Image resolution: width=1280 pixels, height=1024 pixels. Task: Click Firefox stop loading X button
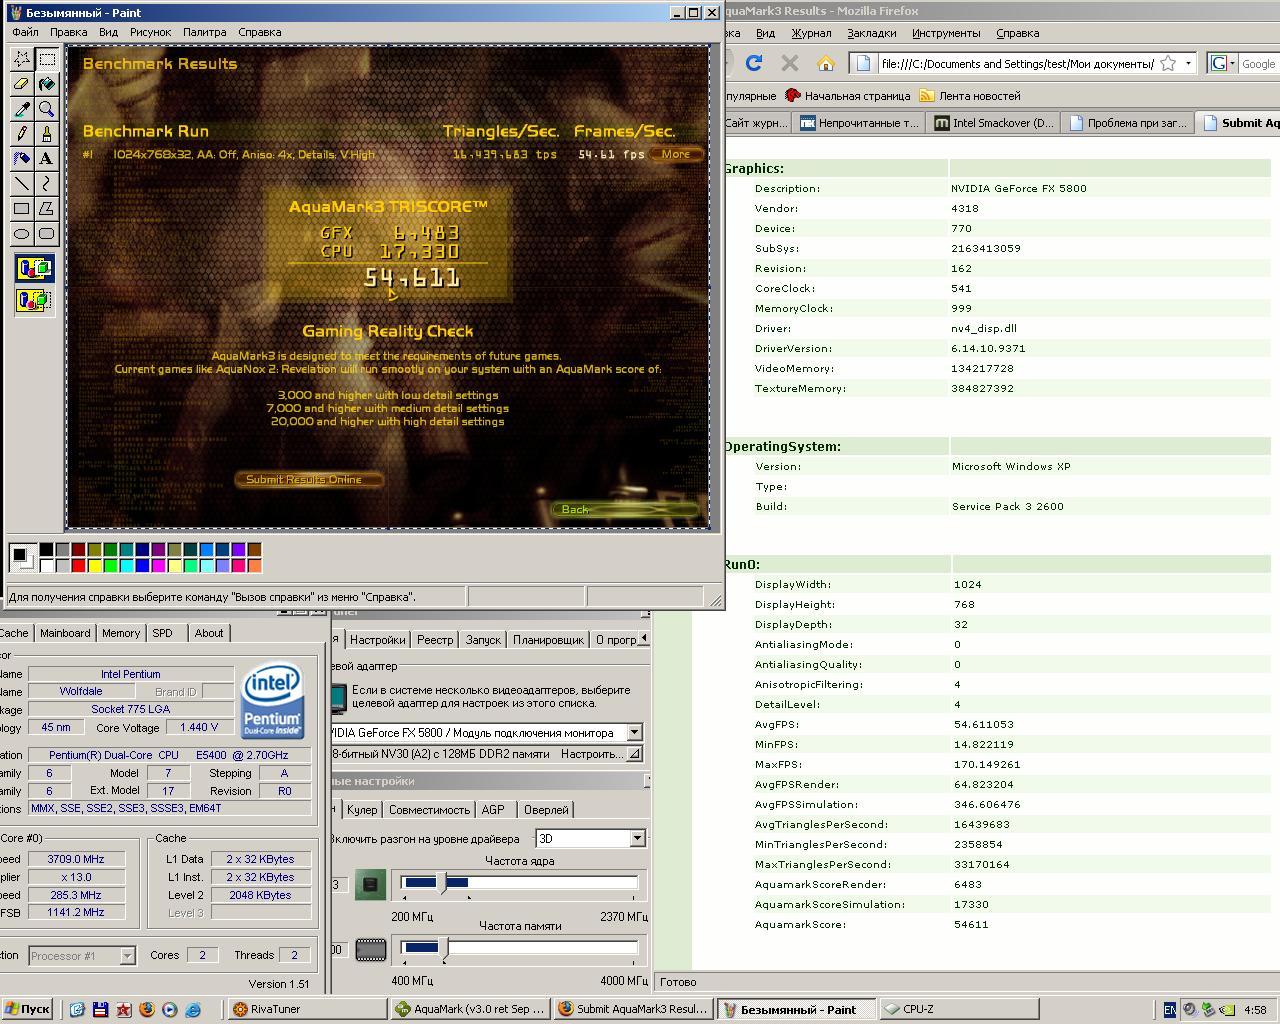pos(789,63)
